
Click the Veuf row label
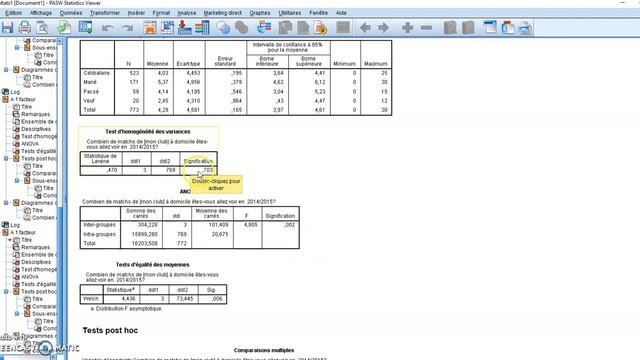(x=89, y=101)
